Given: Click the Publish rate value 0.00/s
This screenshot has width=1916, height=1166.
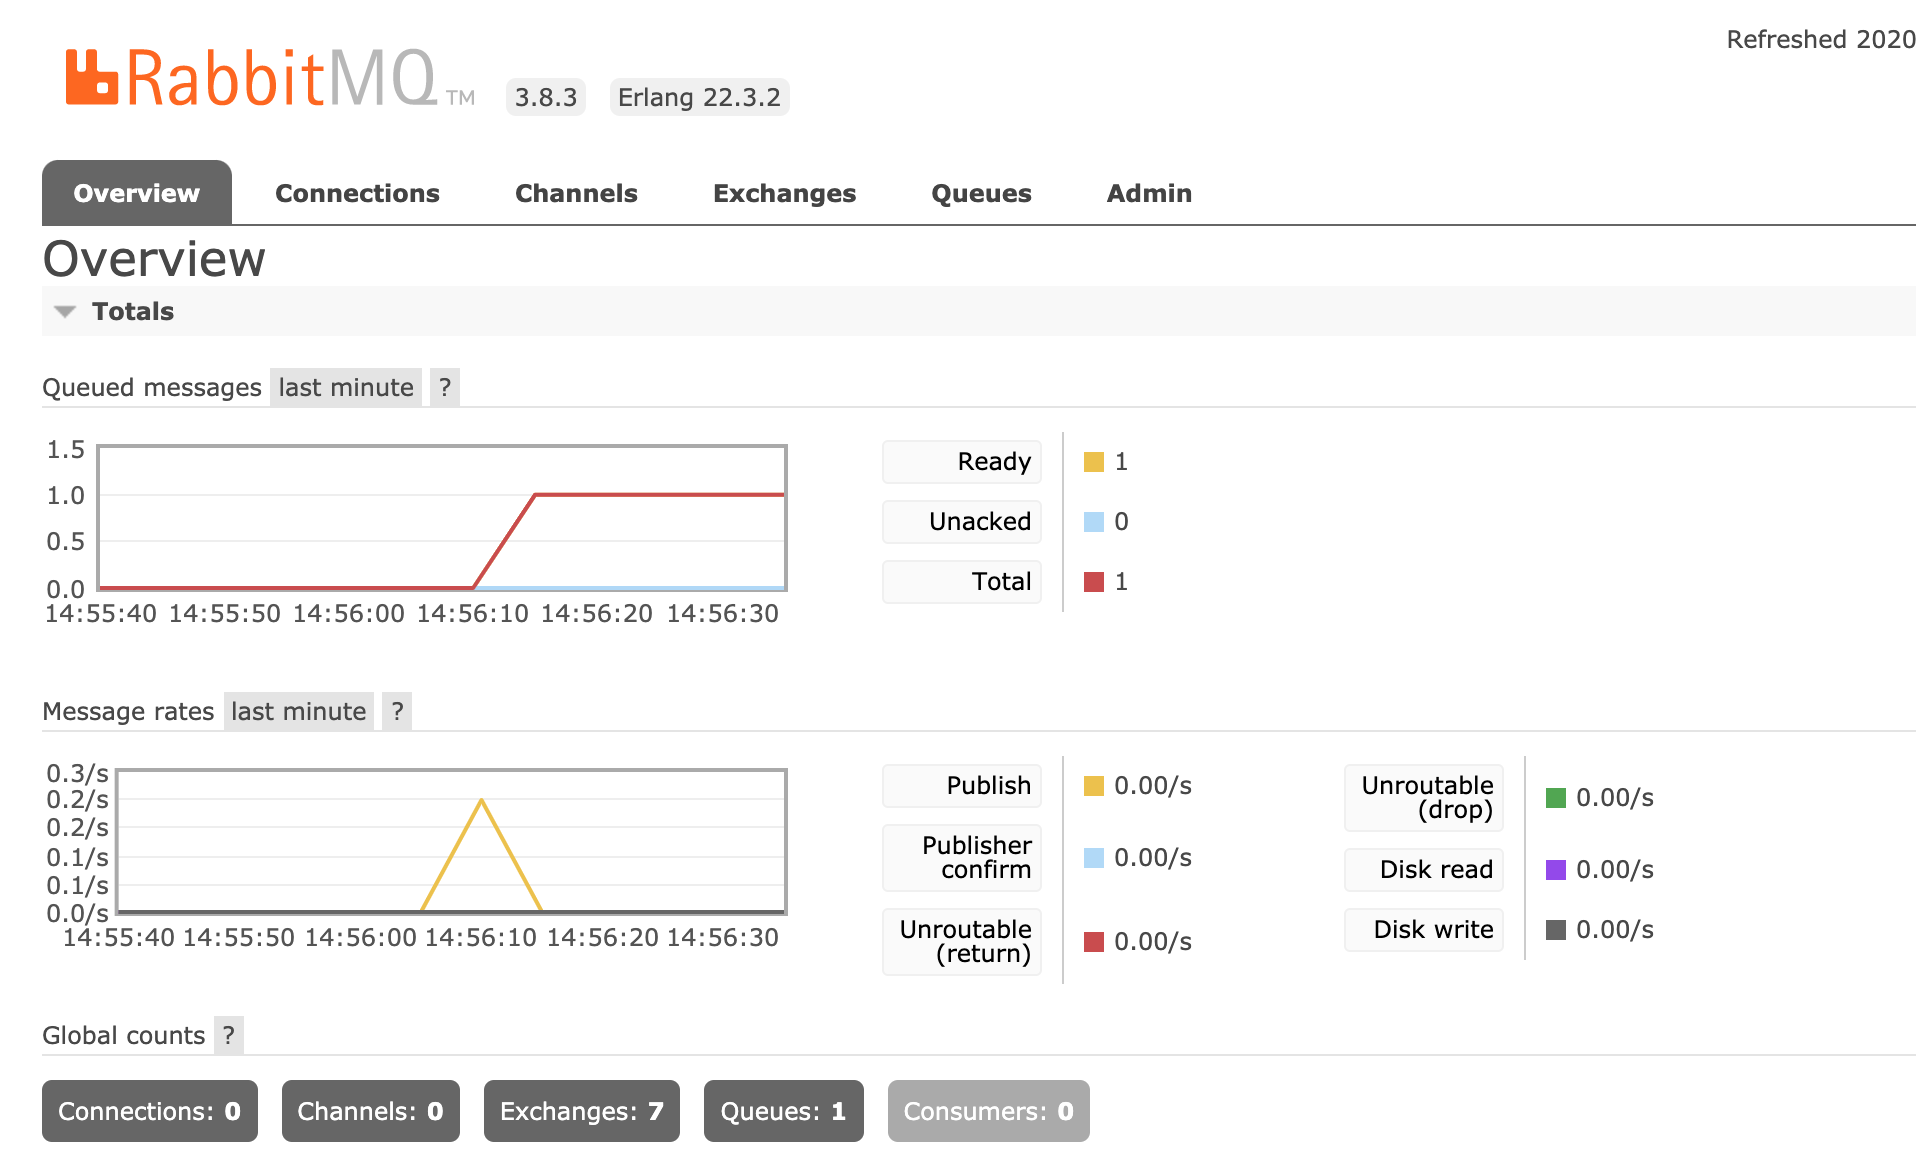Looking at the screenshot, I should (x=1153, y=786).
